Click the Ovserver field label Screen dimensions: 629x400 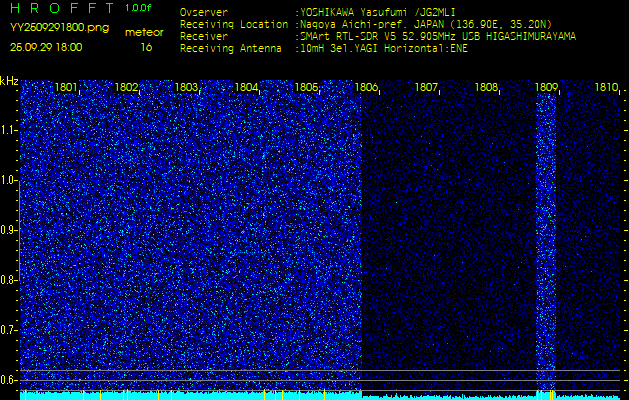204,12
